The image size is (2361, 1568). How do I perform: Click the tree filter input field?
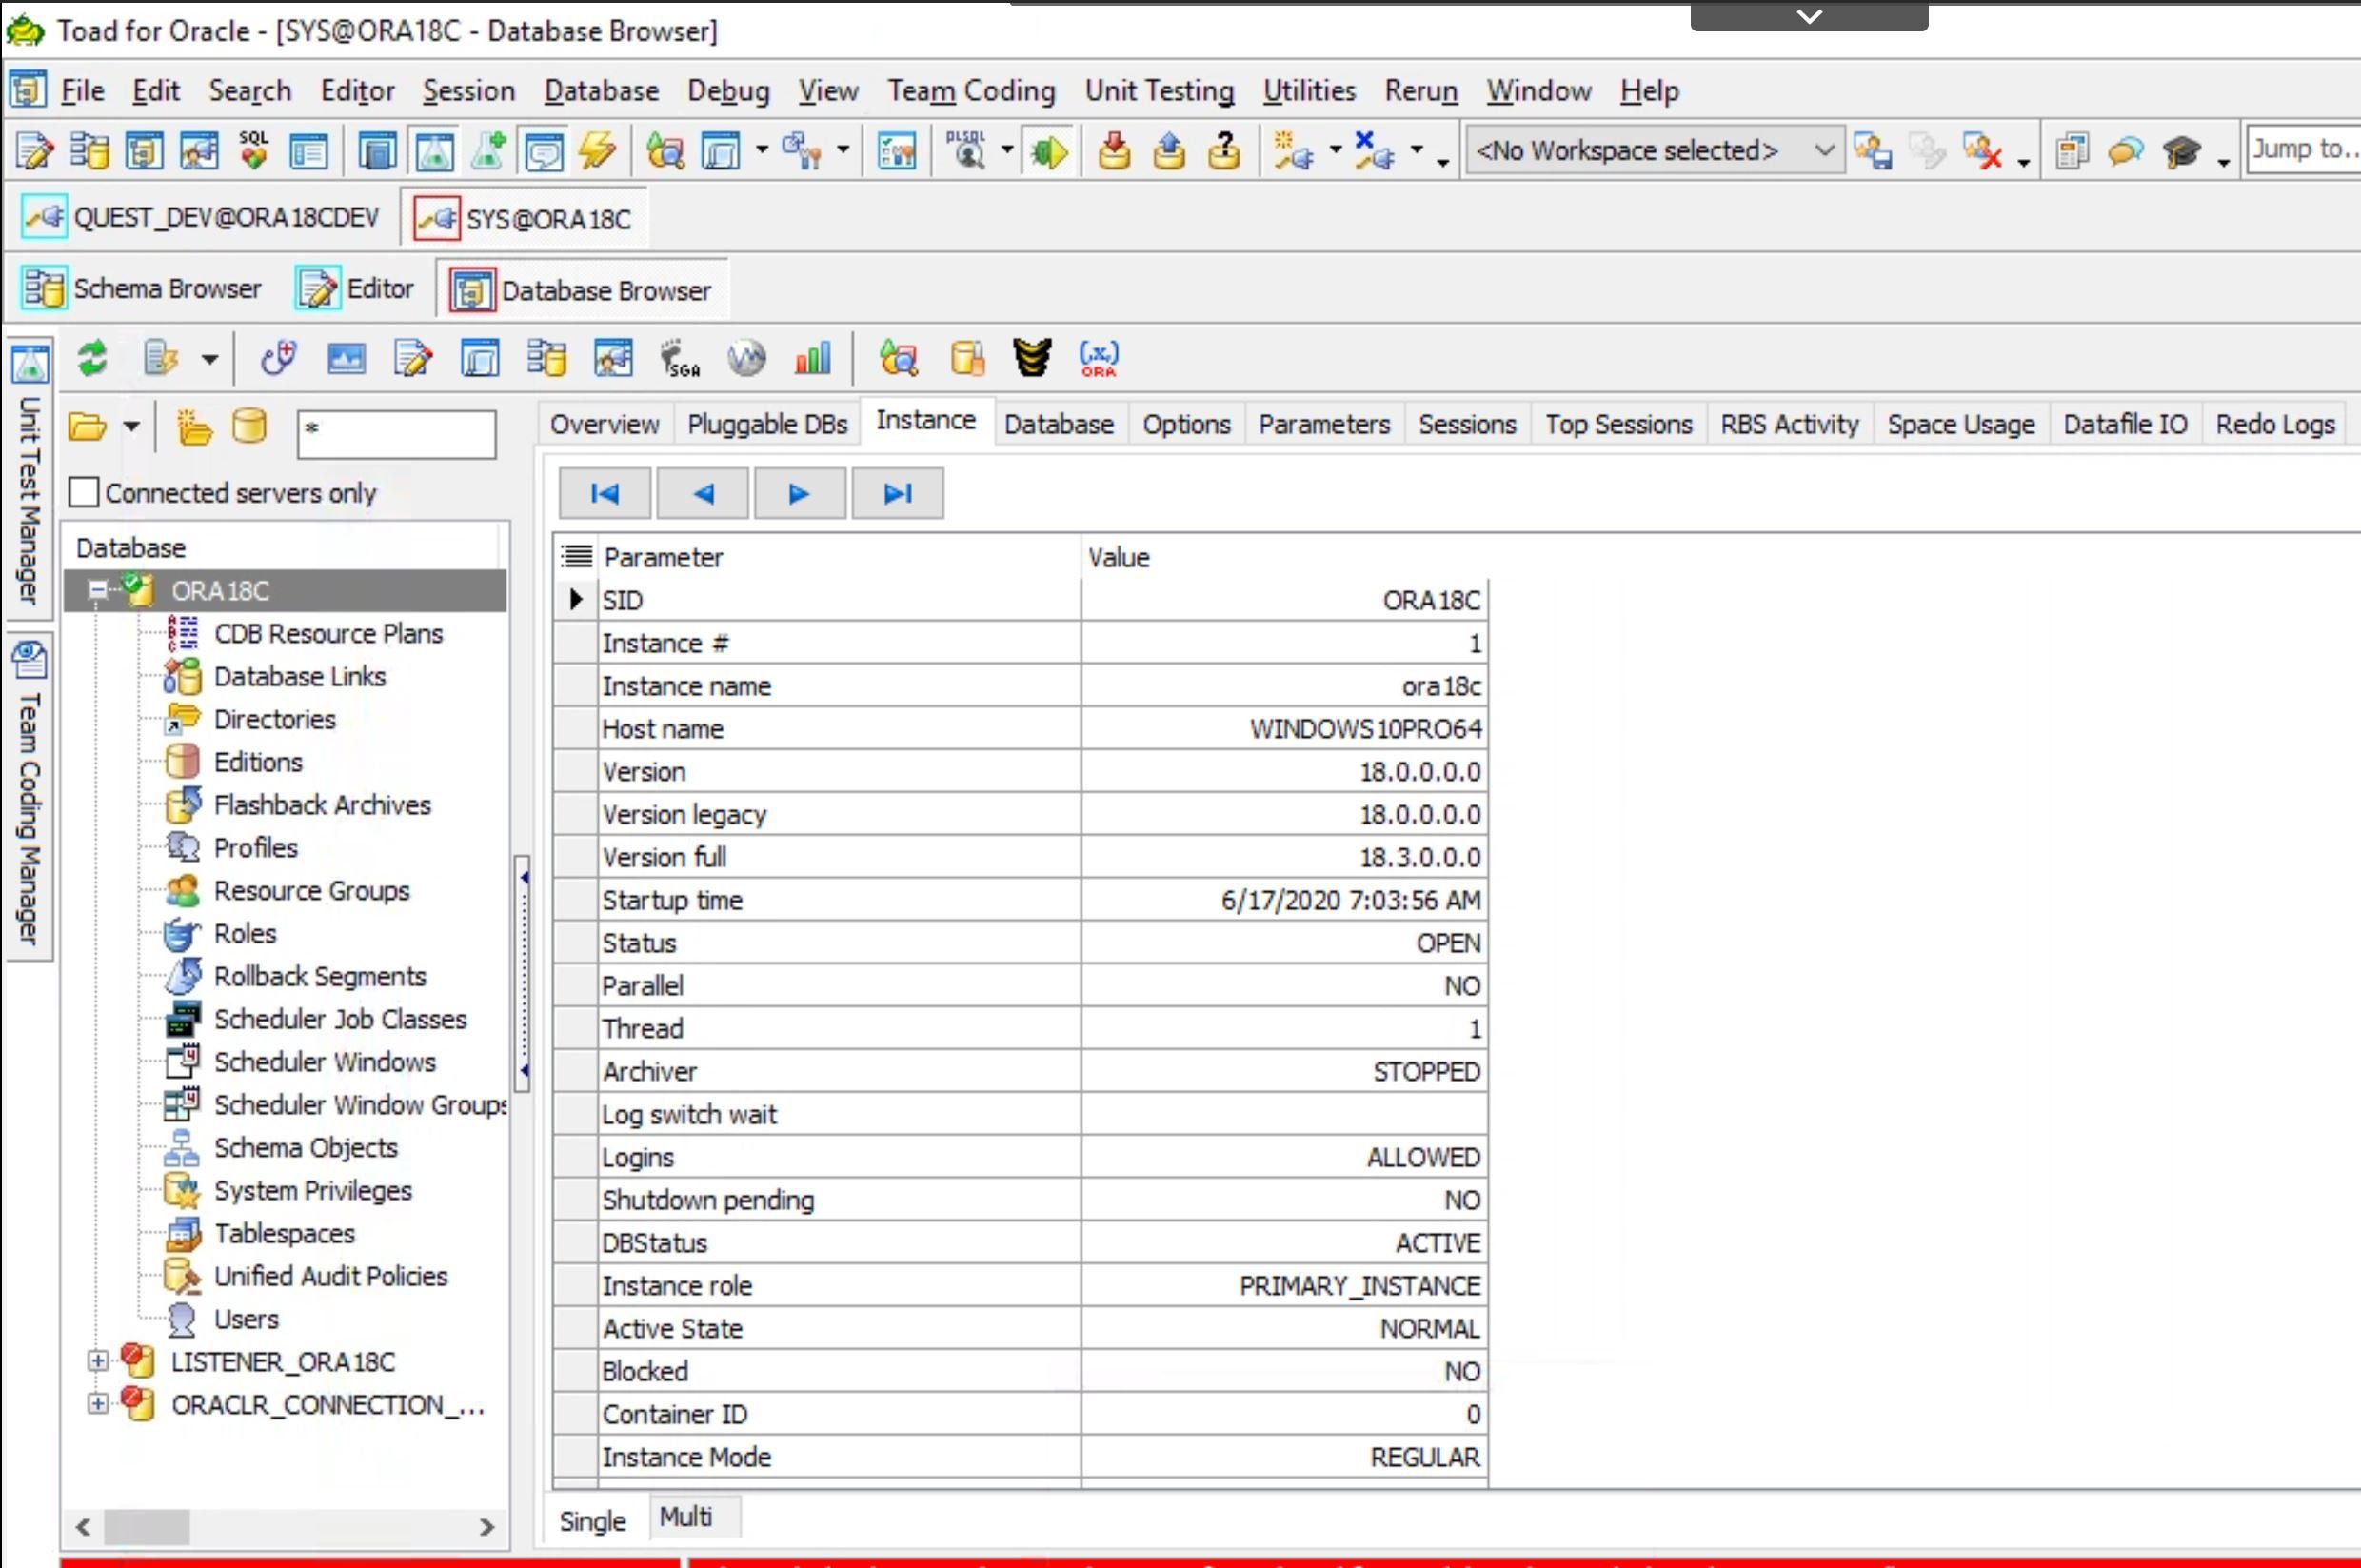(x=396, y=434)
